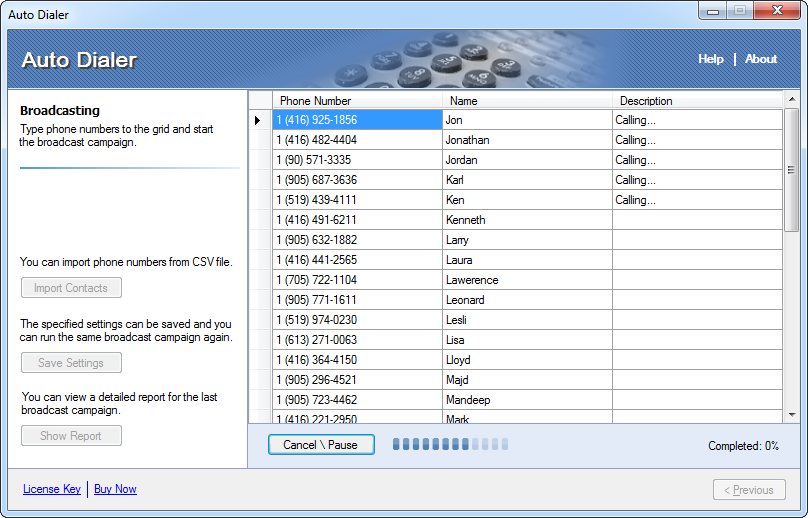808x518 pixels.
Task: Click the name cell Jordan
Action: tap(527, 160)
